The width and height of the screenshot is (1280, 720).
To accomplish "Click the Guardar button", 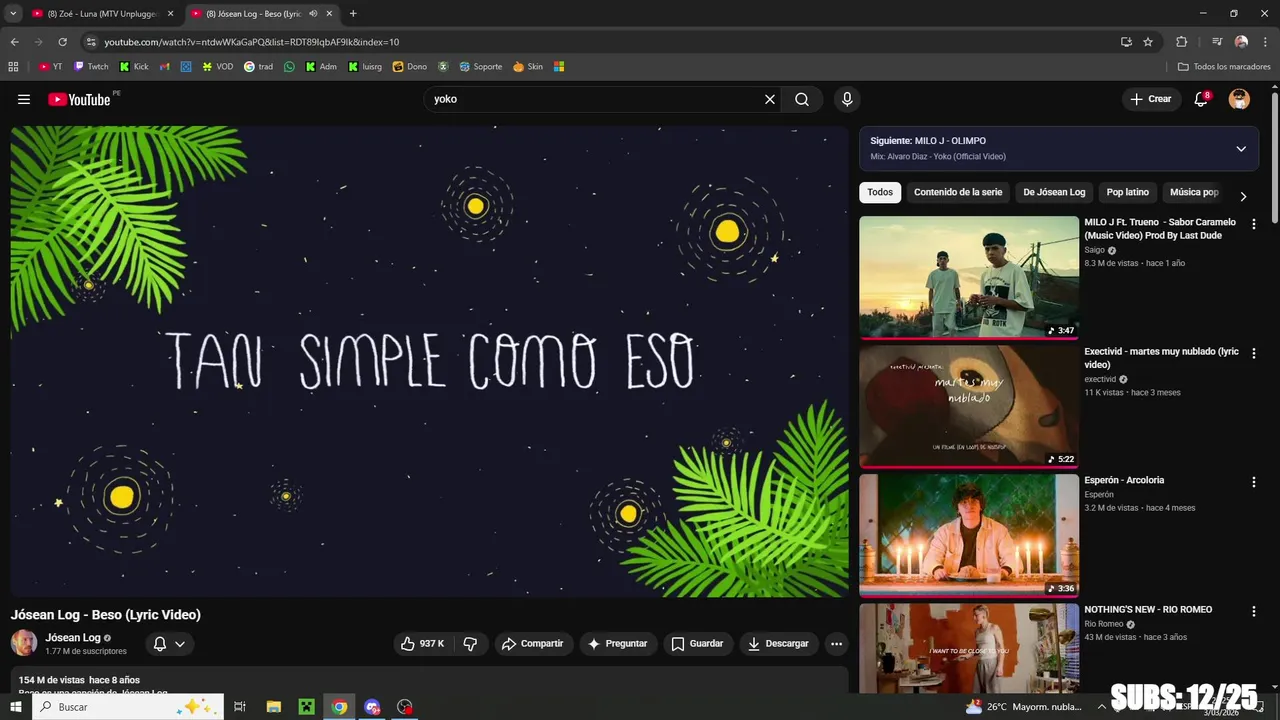I will tap(697, 644).
